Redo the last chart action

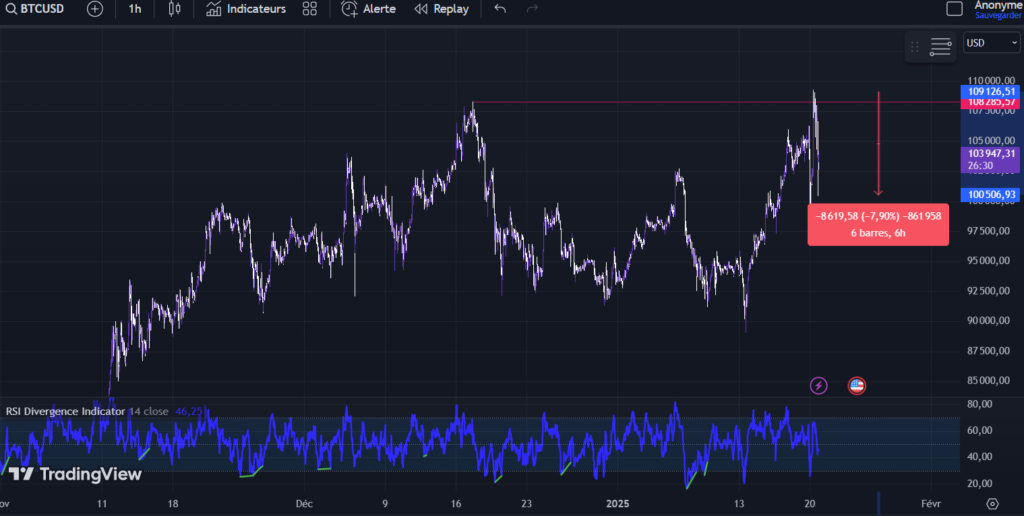(532, 9)
